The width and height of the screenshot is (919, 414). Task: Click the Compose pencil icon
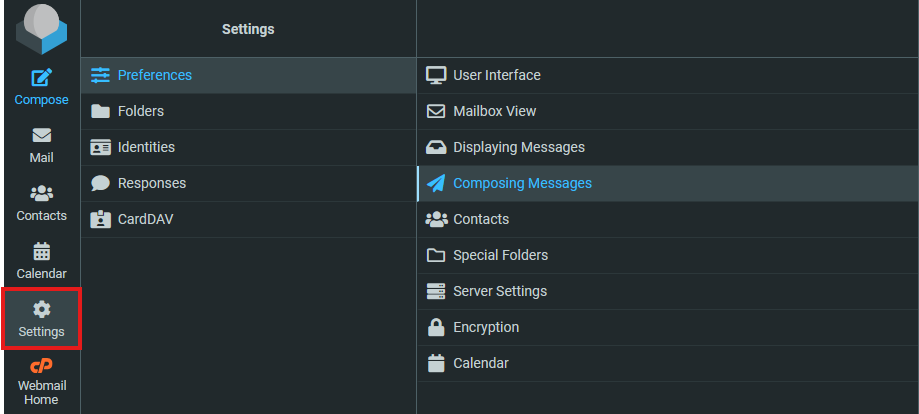pyautogui.click(x=41, y=78)
